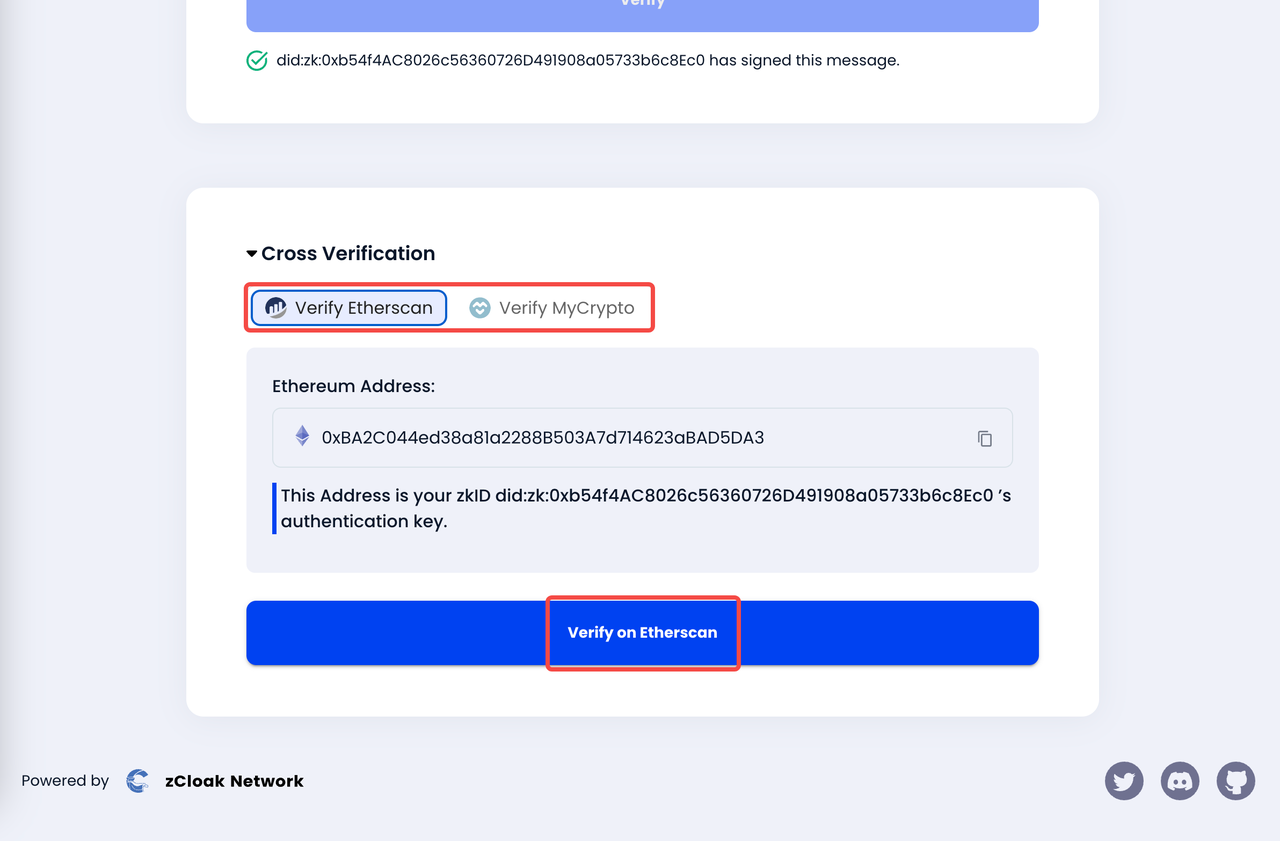Copy the Ethereum address with copy icon

pyautogui.click(x=985, y=438)
